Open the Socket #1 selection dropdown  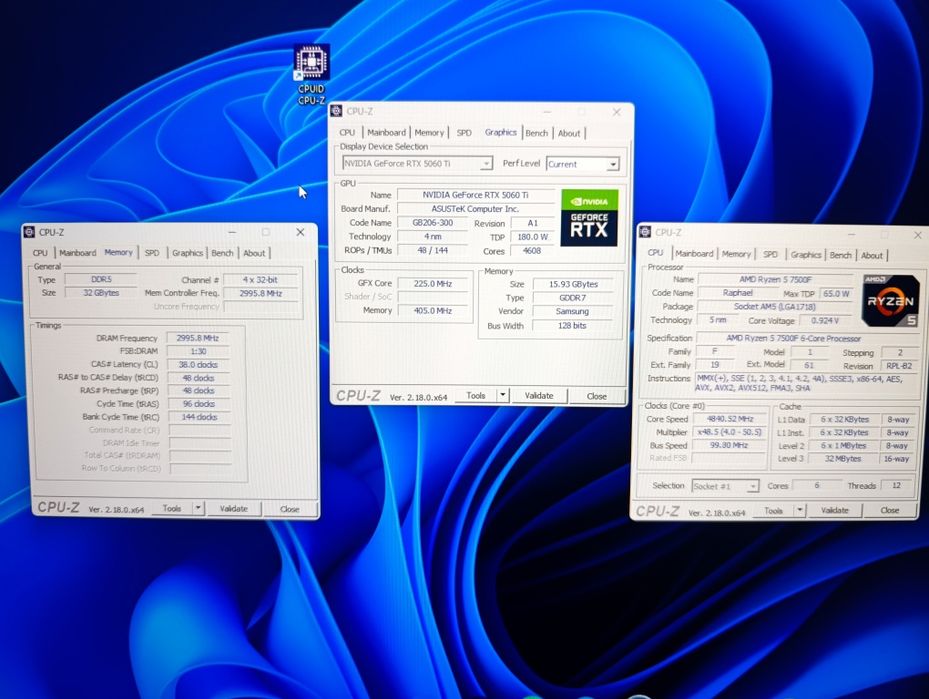[x=725, y=486]
